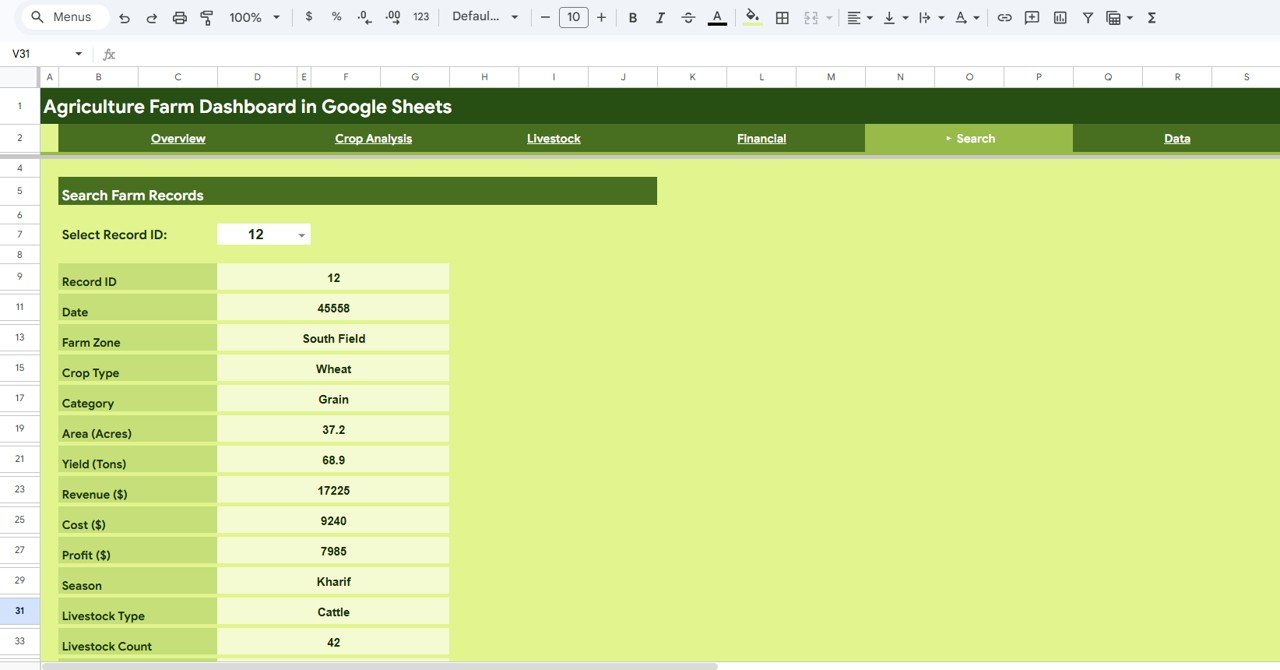Toggle strikethrough formatting

coord(688,17)
